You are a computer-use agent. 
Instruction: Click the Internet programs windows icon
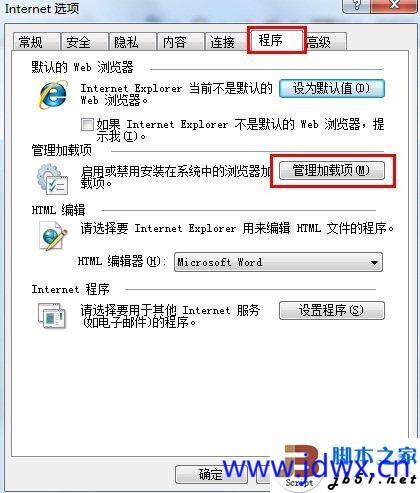pos(52,315)
